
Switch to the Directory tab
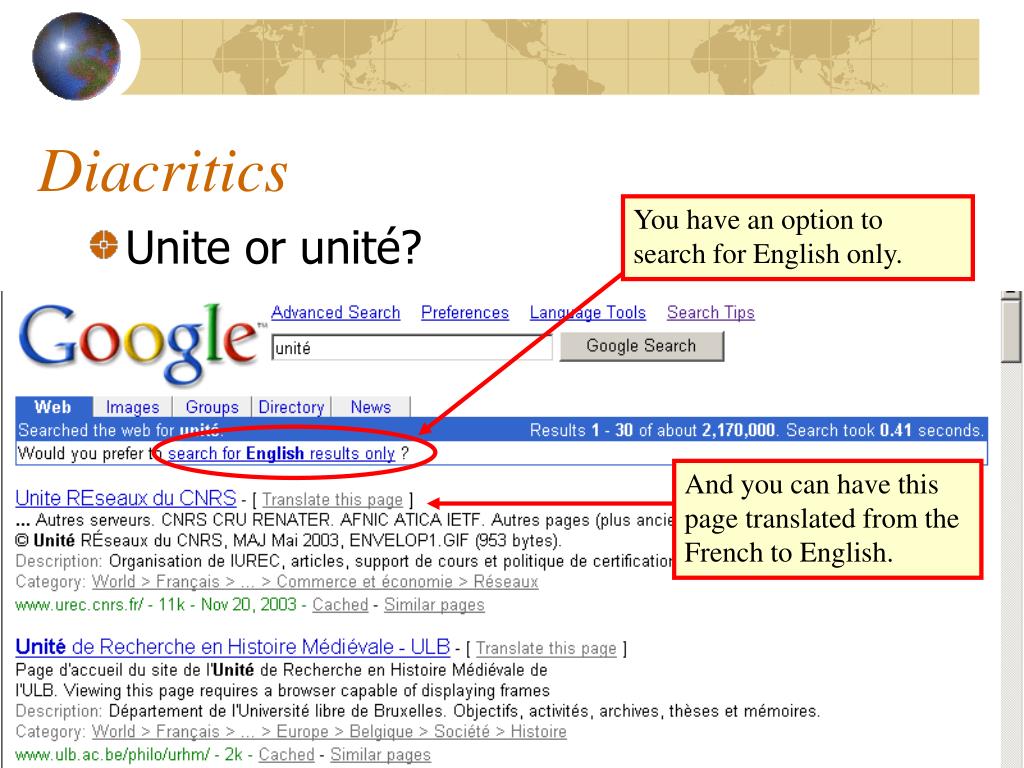[x=291, y=408]
